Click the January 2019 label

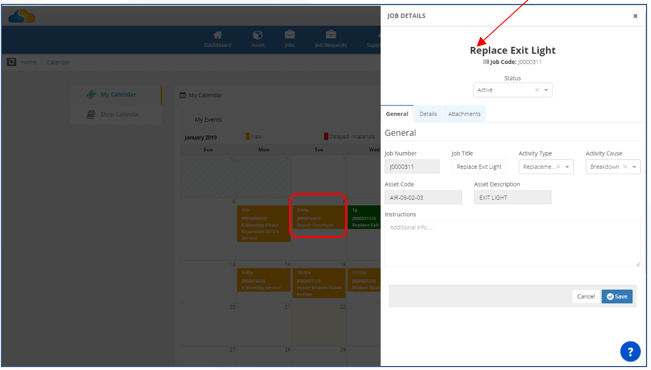click(201, 137)
